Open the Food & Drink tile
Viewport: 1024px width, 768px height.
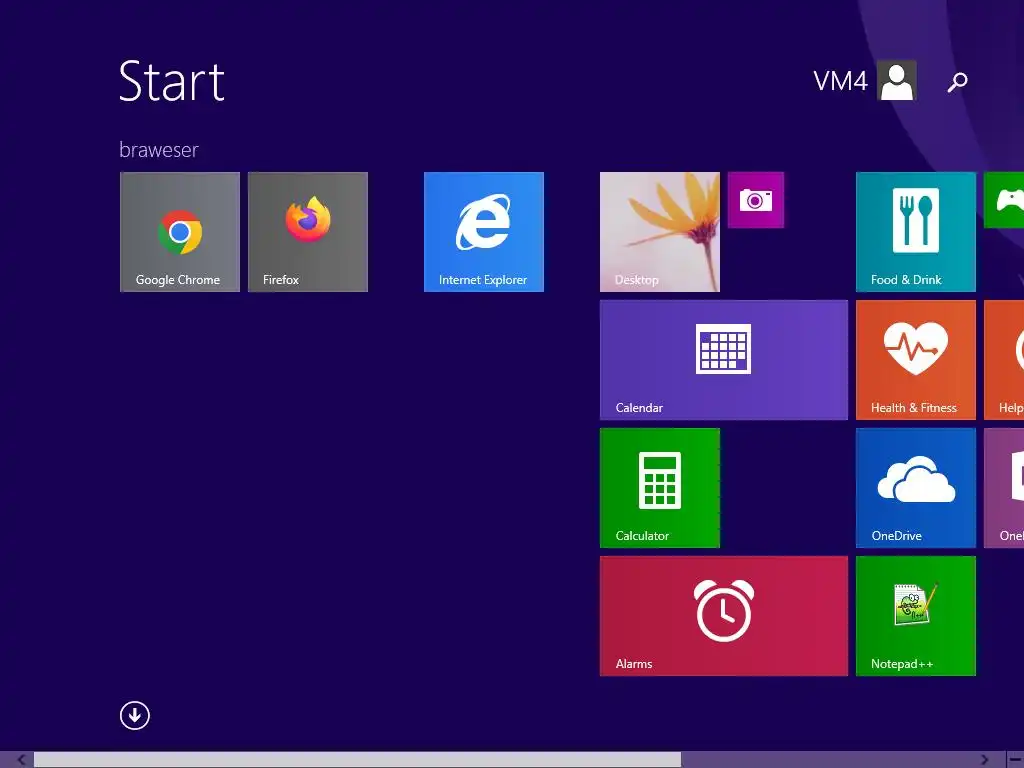916,232
